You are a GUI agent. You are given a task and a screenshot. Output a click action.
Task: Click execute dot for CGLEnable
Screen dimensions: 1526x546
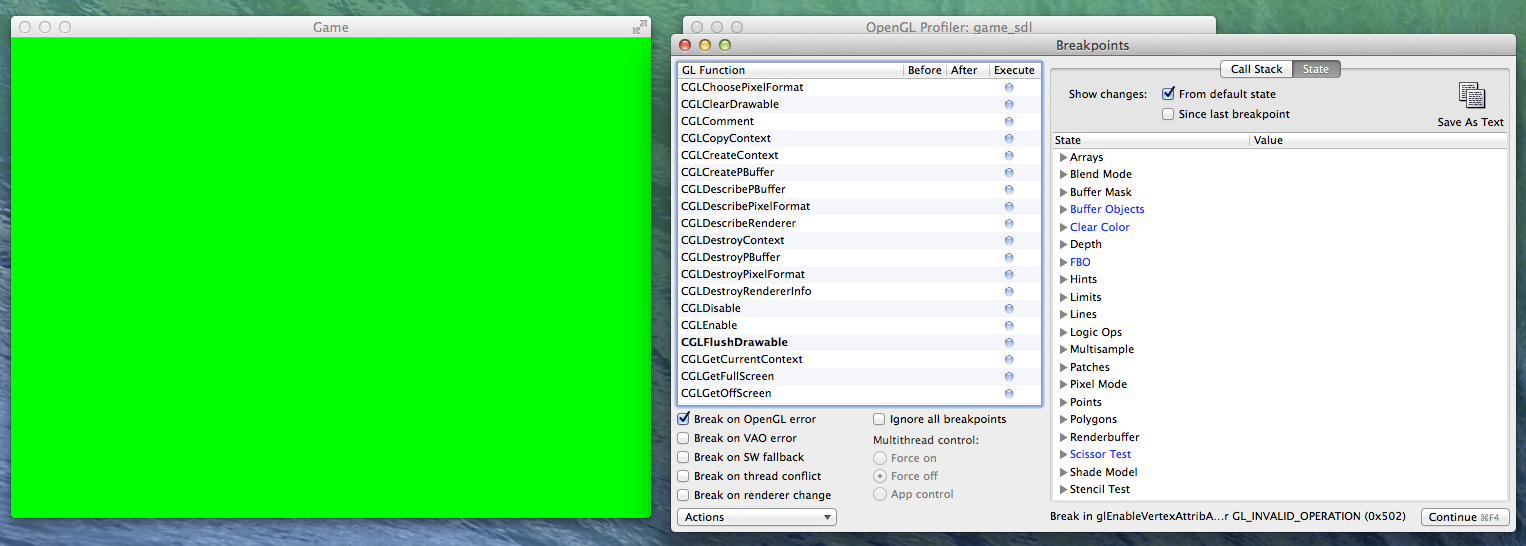[1009, 325]
